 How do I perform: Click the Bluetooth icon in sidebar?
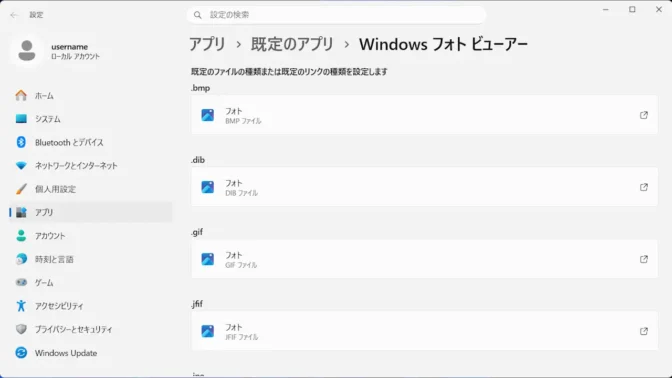[21, 142]
